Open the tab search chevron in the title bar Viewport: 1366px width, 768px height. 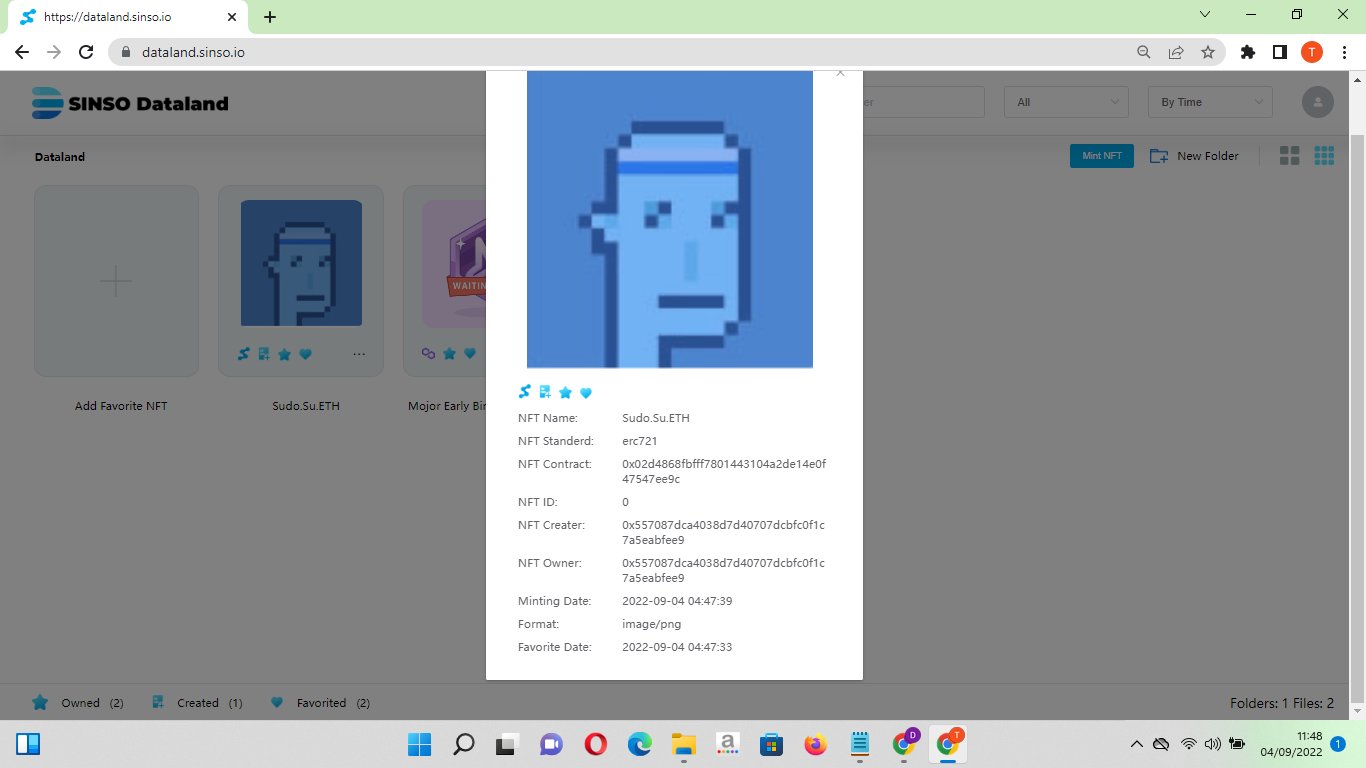tap(1205, 14)
